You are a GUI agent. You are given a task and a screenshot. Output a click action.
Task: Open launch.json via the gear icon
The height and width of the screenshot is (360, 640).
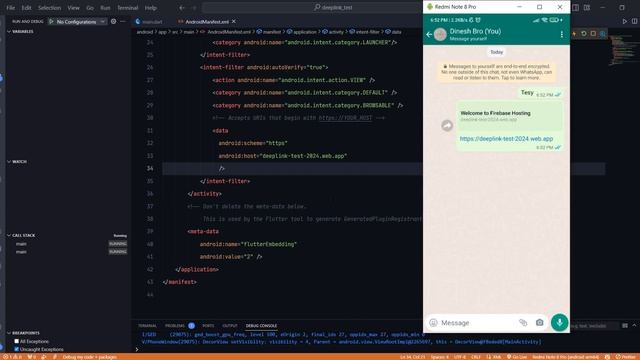(x=113, y=22)
